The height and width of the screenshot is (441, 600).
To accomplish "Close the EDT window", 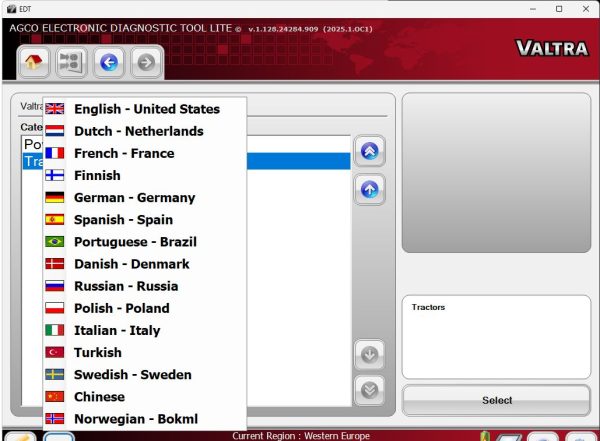I will pos(585,9).
